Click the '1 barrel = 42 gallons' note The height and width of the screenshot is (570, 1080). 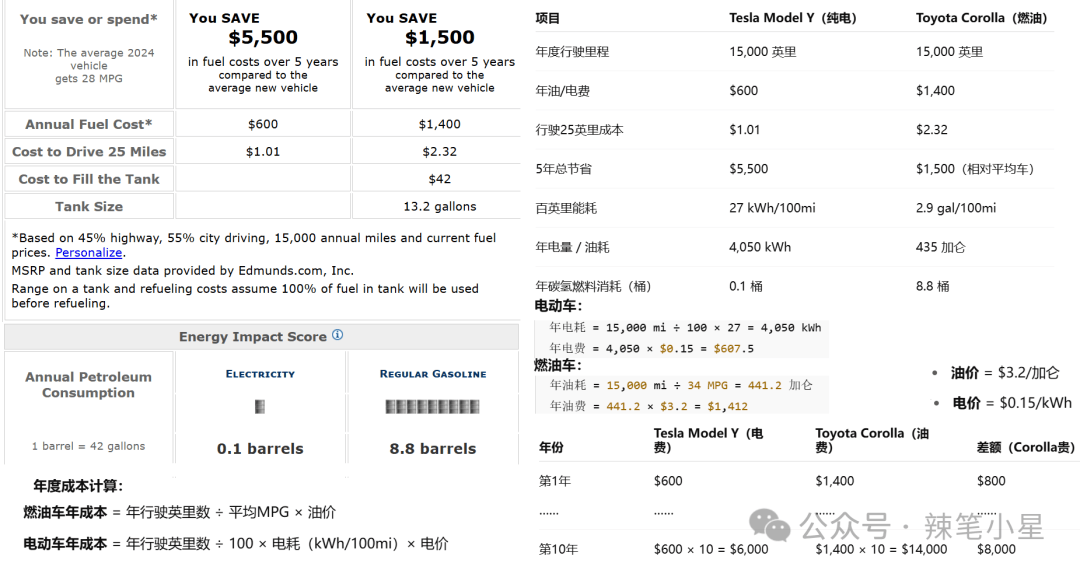point(89,446)
